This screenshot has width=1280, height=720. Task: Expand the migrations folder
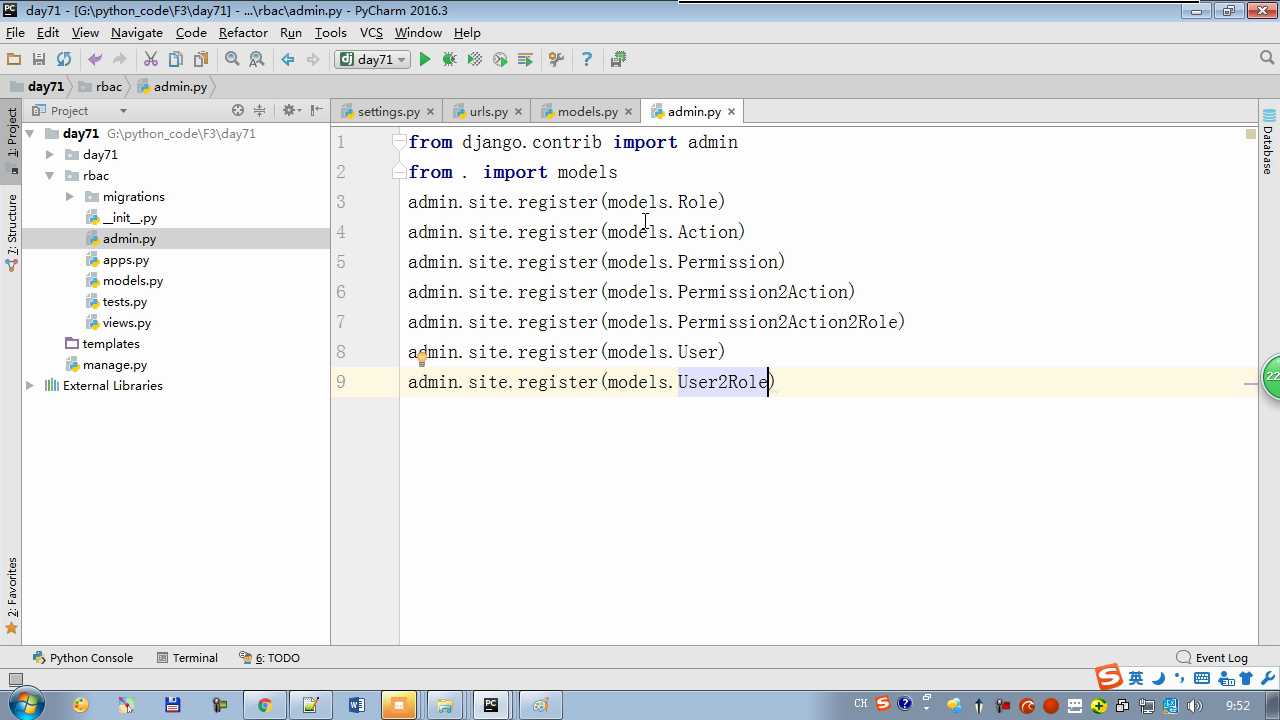click(70, 197)
